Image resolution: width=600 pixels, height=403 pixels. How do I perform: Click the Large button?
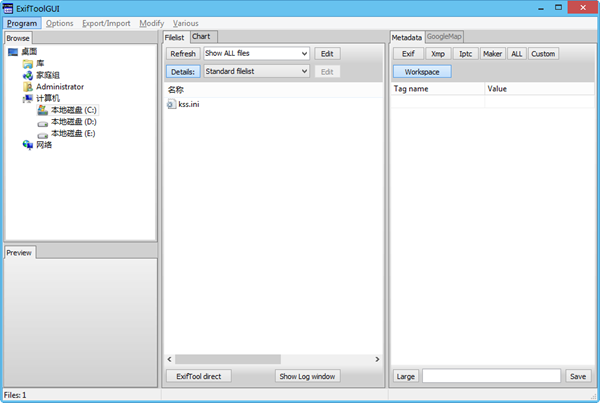point(406,376)
